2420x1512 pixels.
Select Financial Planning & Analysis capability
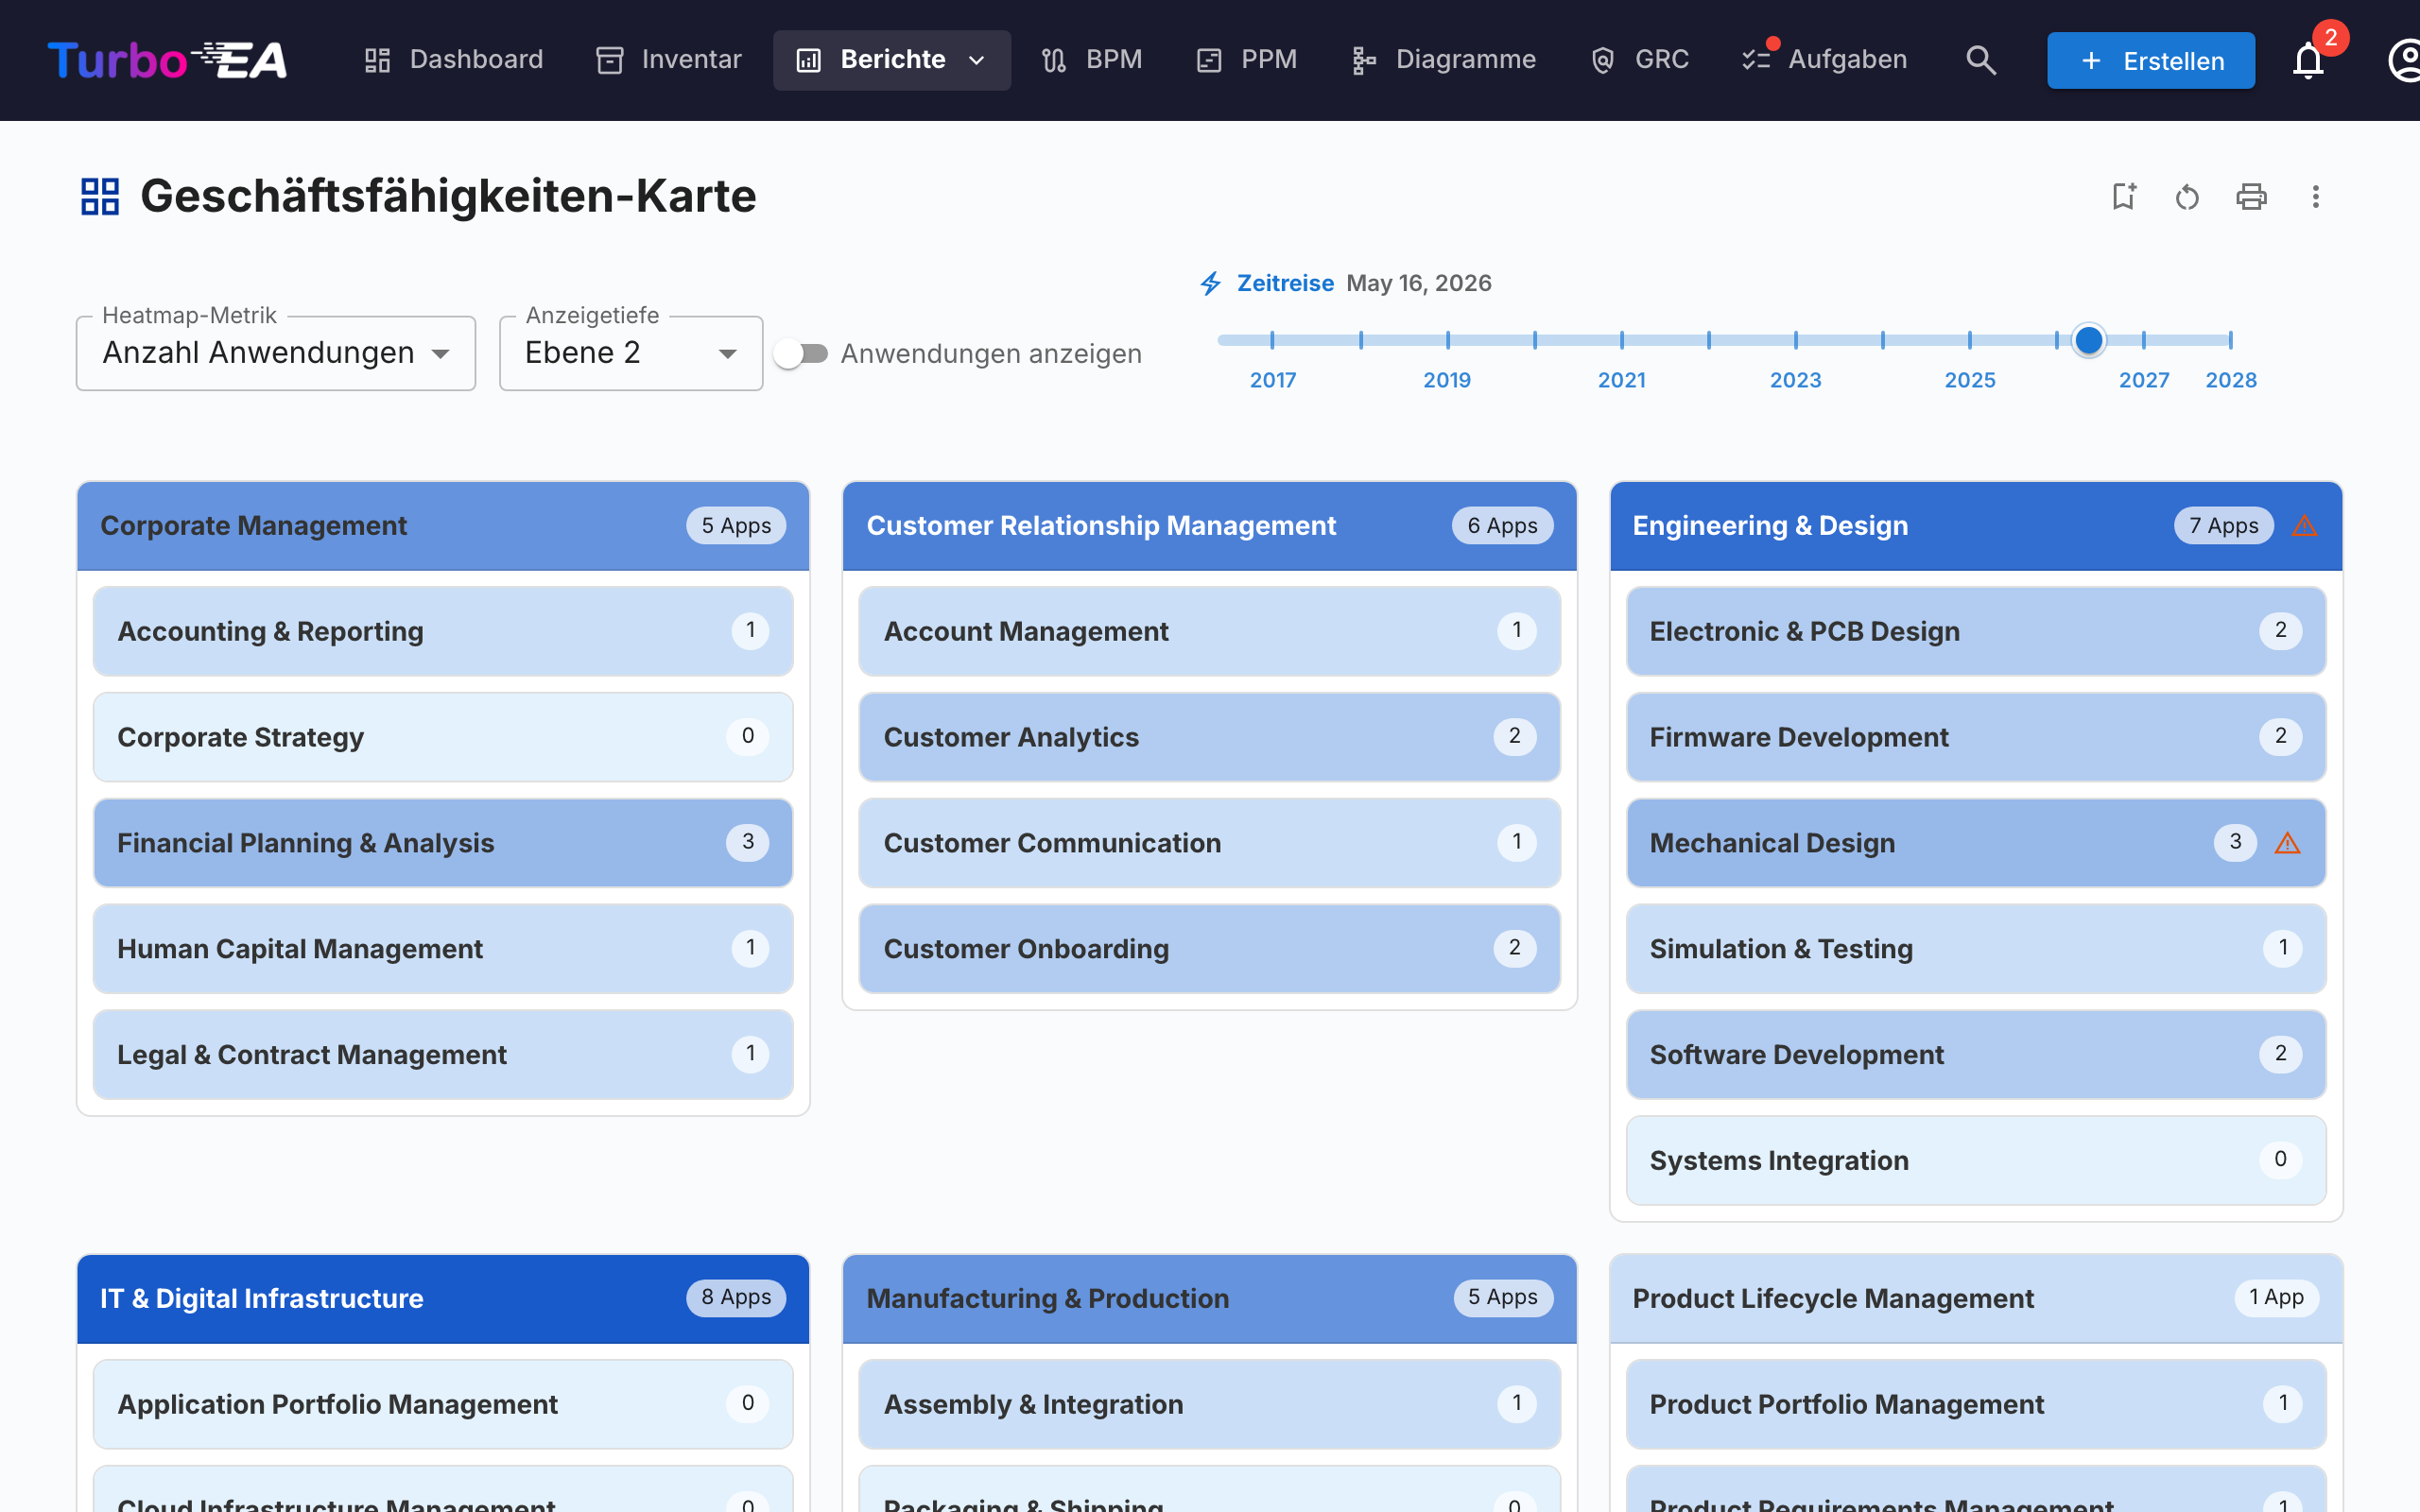click(443, 843)
